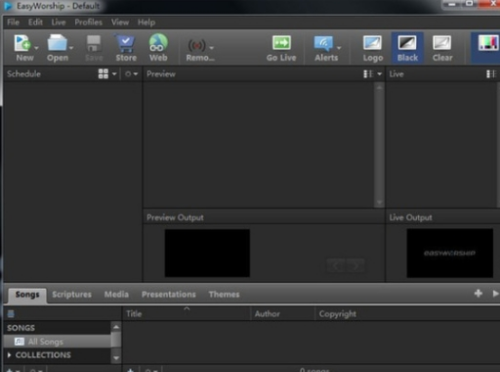Click the Remote control icon
The image size is (500, 372).
(197, 45)
